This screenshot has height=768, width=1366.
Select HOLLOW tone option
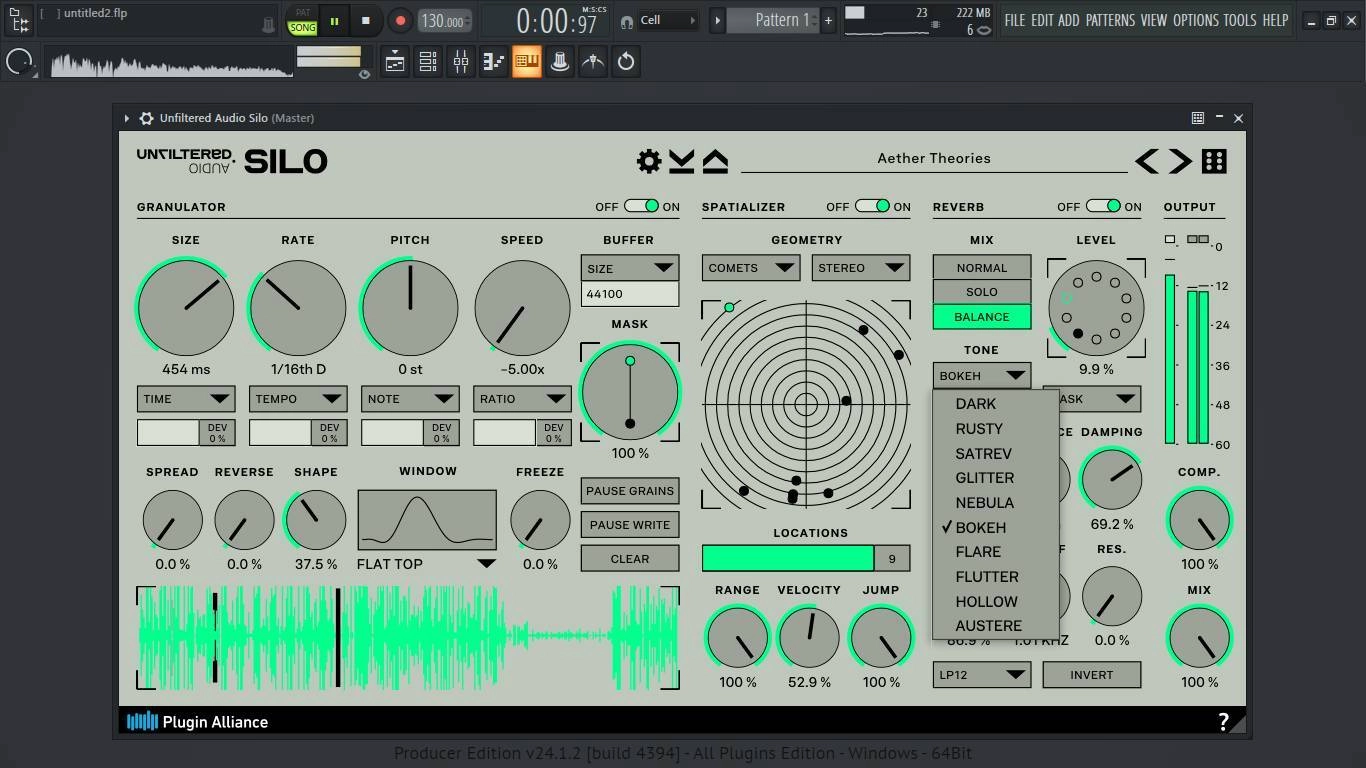click(996, 601)
